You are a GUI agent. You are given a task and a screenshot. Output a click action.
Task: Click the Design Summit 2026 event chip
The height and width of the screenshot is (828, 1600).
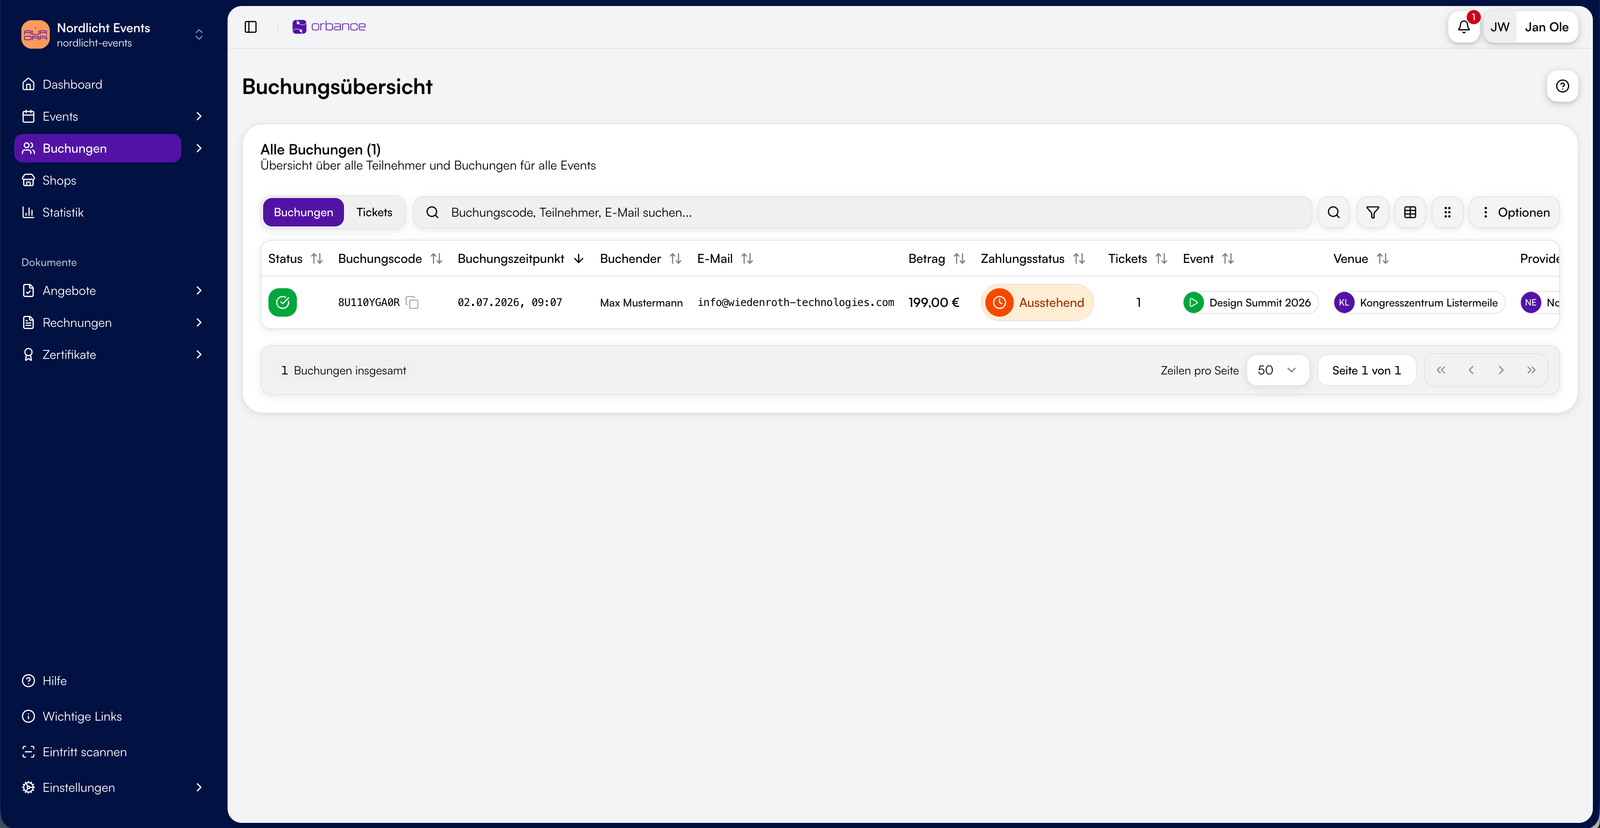pos(1250,303)
